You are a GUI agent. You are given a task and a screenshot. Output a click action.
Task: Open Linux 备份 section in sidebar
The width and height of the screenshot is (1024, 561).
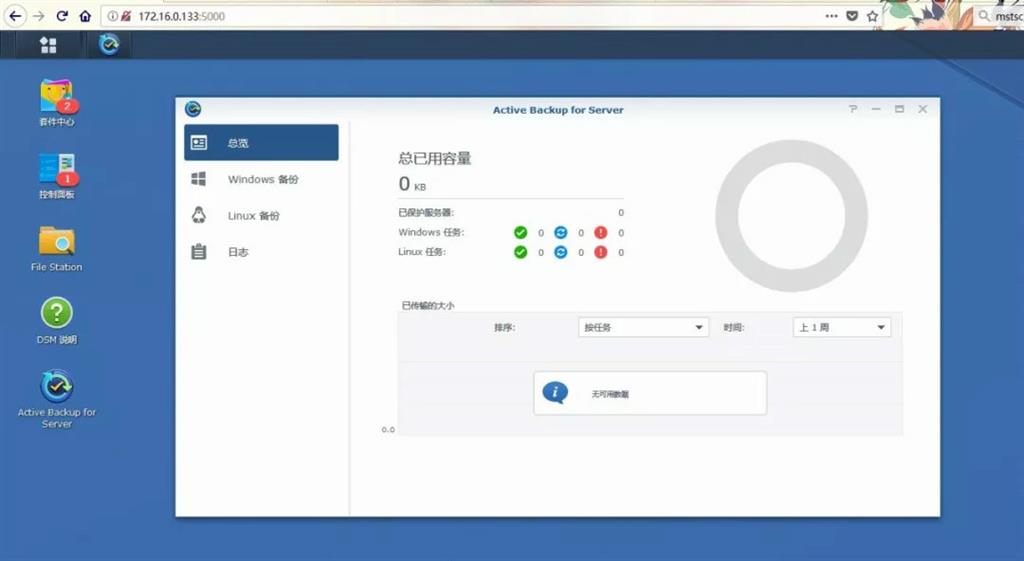[x=261, y=216]
